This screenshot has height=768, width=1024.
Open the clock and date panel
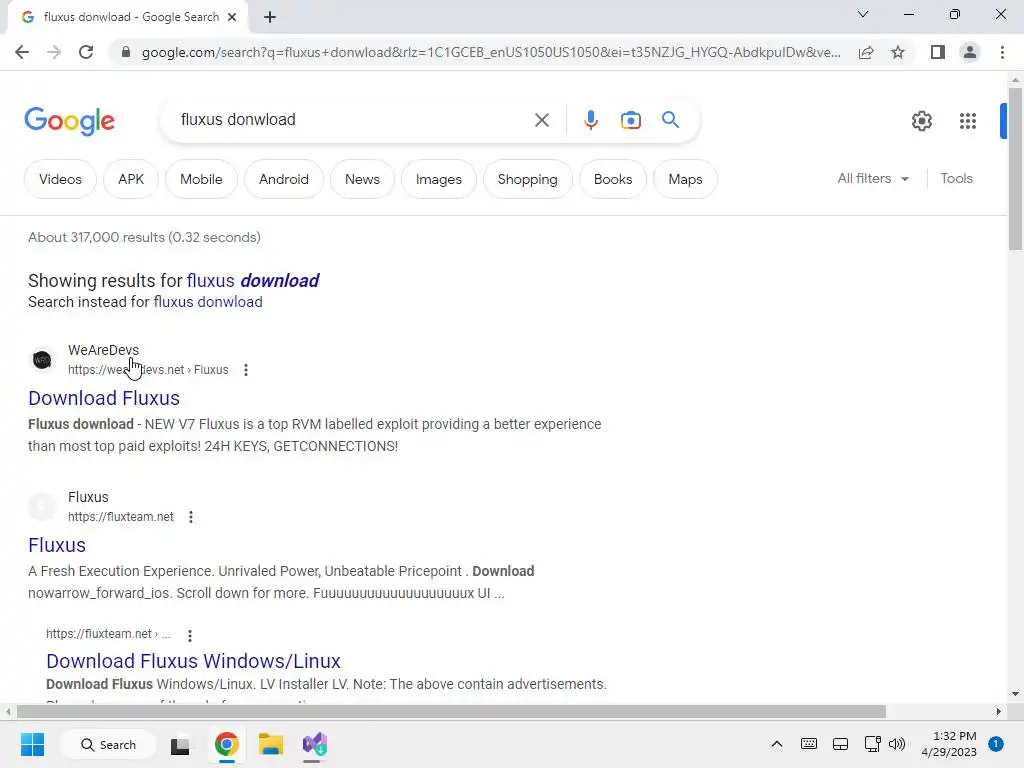pyautogui.click(x=949, y=744)
